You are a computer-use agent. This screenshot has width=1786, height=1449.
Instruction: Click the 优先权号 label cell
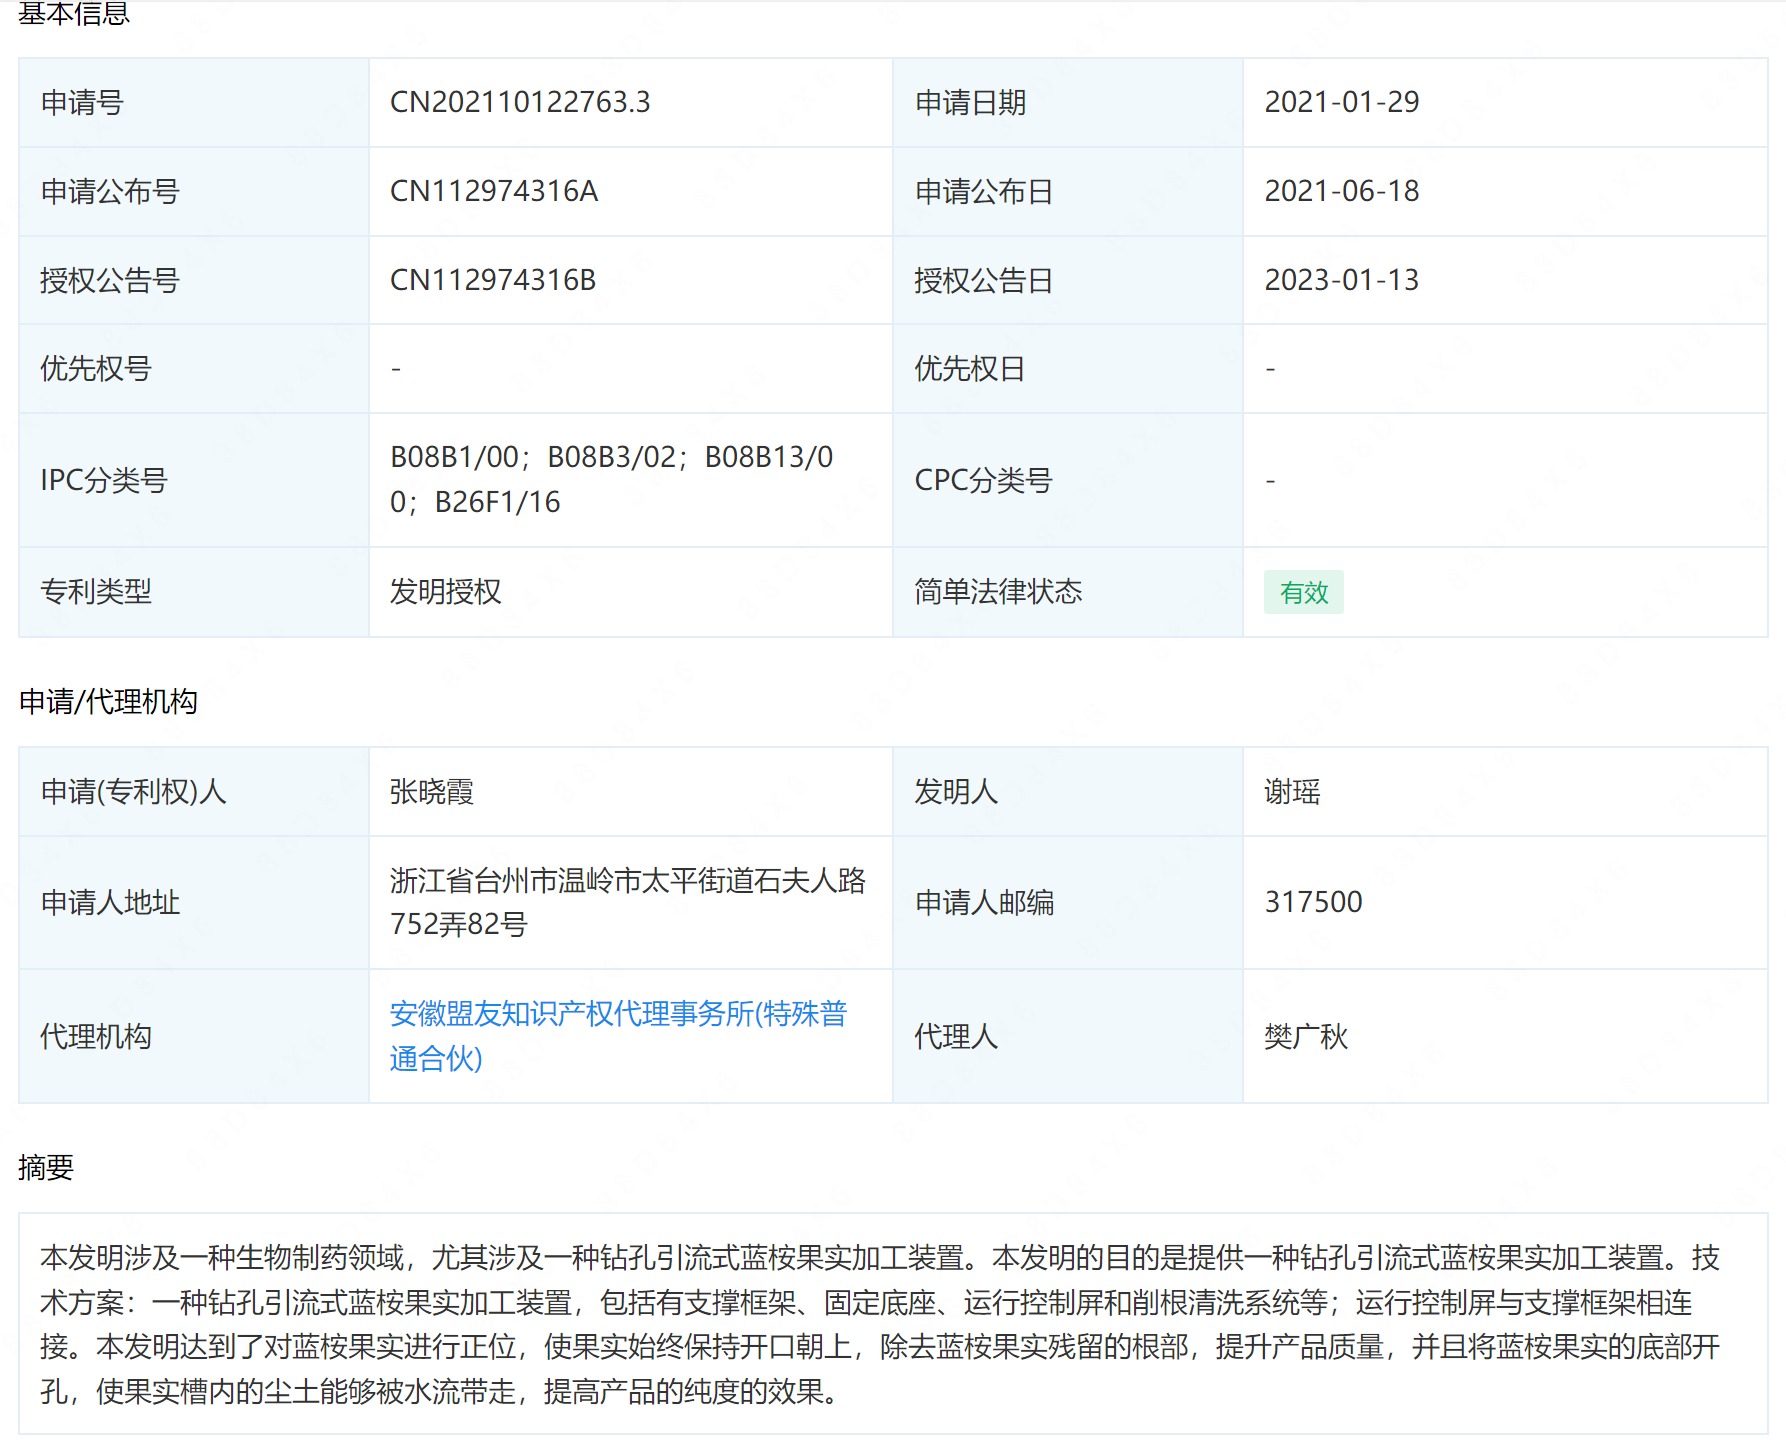coord(194,369)
